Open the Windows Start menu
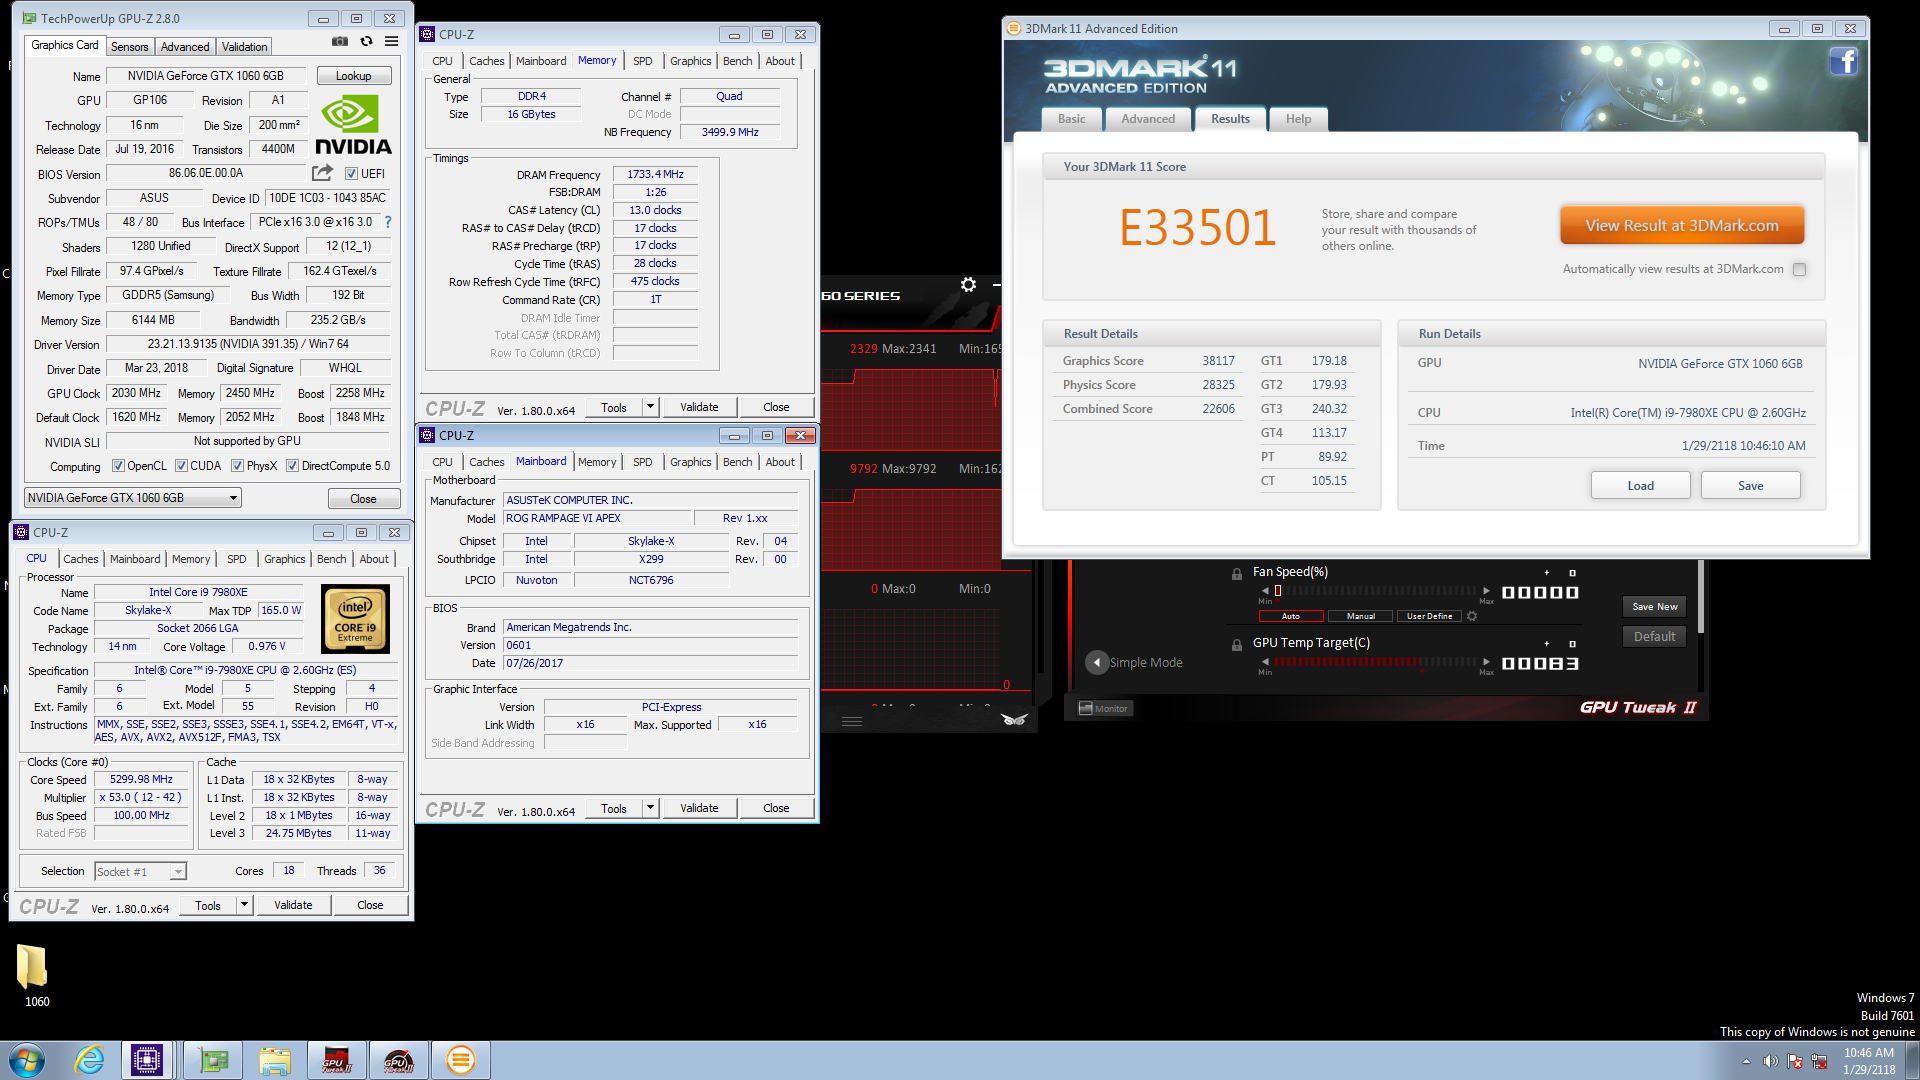This screenshot has width=1920, height=1080. [x=27, y=1060]
